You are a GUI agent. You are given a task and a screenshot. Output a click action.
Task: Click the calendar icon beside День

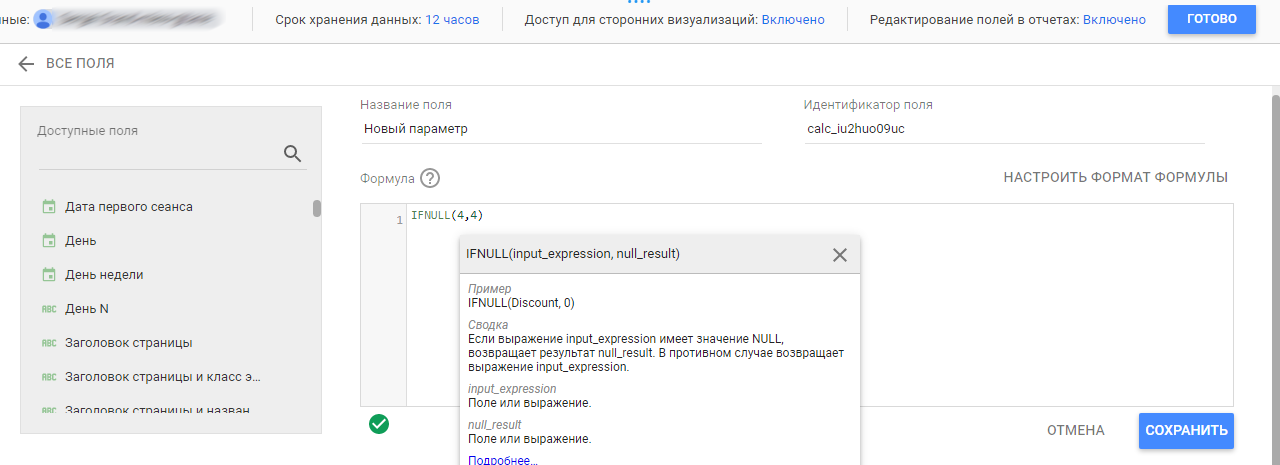coord(49,241)
